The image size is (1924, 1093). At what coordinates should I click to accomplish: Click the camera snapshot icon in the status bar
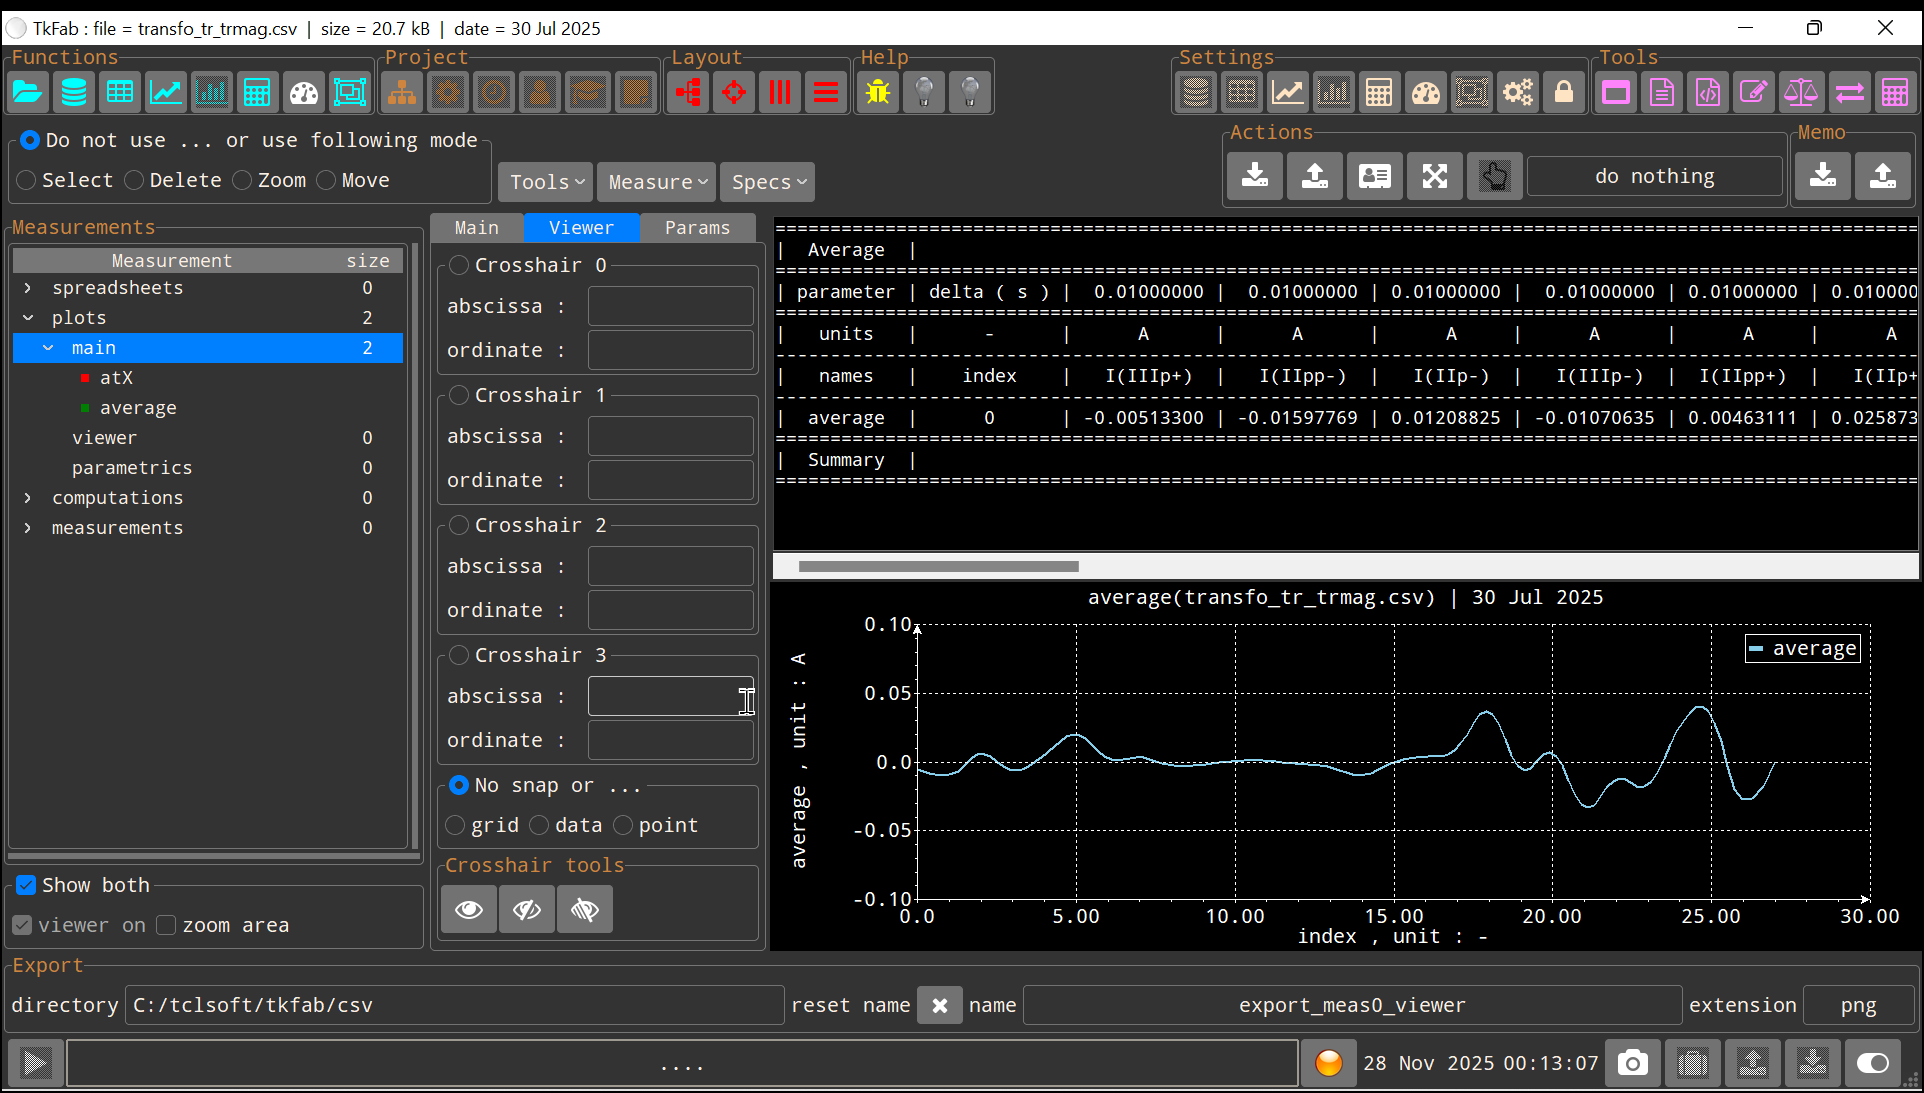point(1632,1063)
